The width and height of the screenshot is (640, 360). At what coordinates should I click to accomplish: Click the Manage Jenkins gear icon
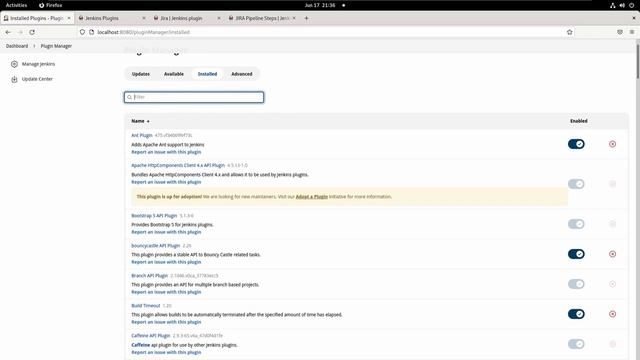tap(14, 64)
